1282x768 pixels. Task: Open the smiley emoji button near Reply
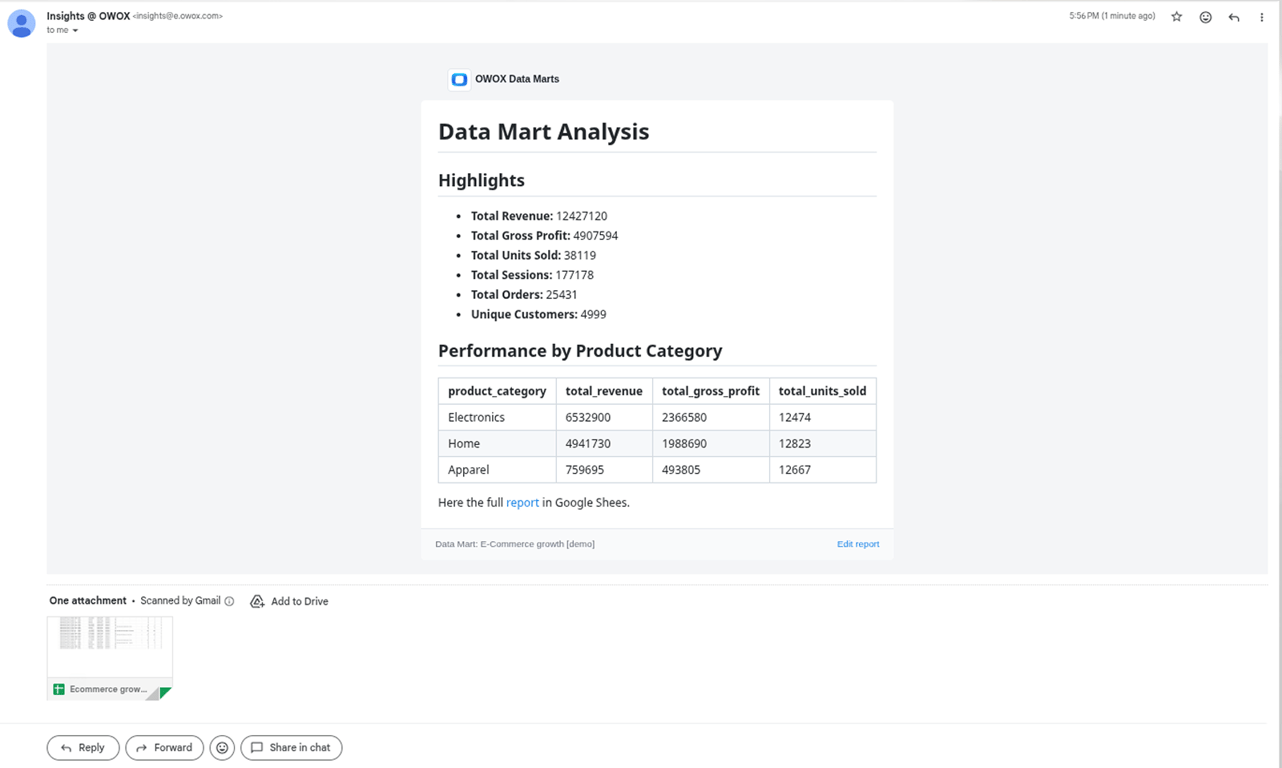pyautogui.click(x=222, y=747)
